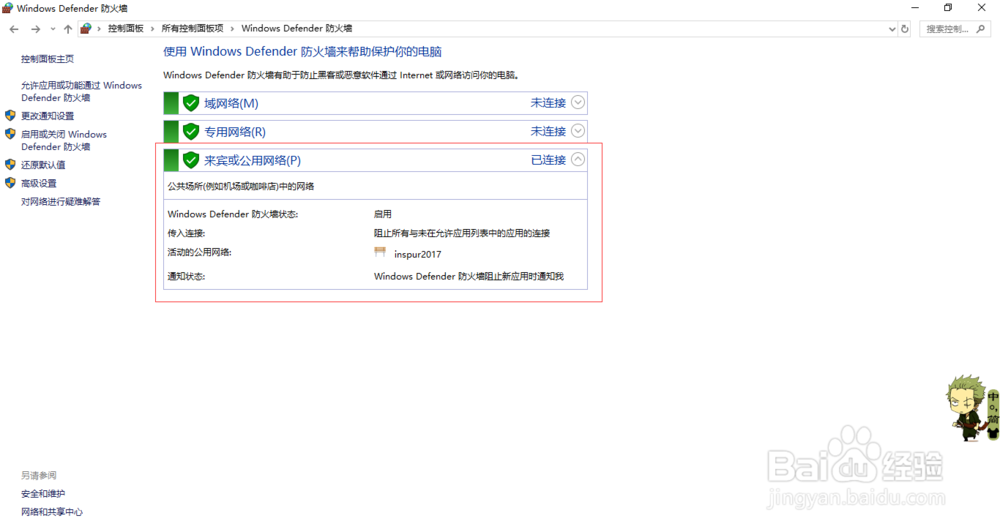The height and width of the screenshot is (532, 1000).
Task: Open recent locations dropdown arrow
Action: tap(52, 29)
